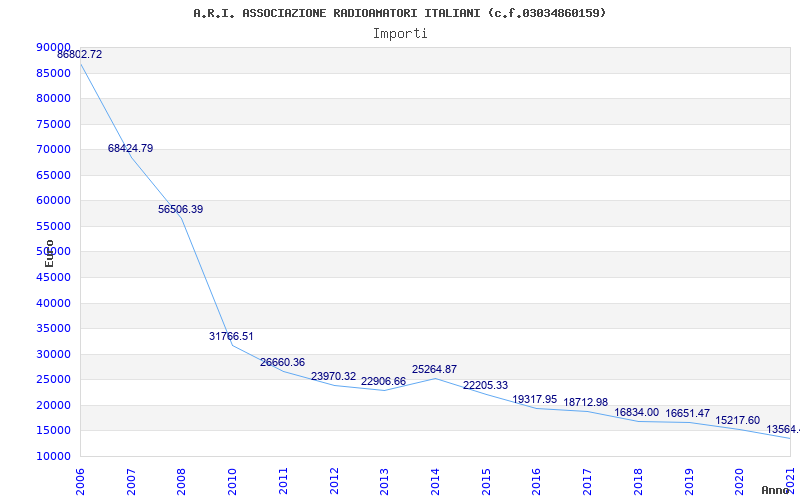This screenshot has height=500, width=800.
Task: Click the 2015 x-axis year label
Action: point(486,481)
